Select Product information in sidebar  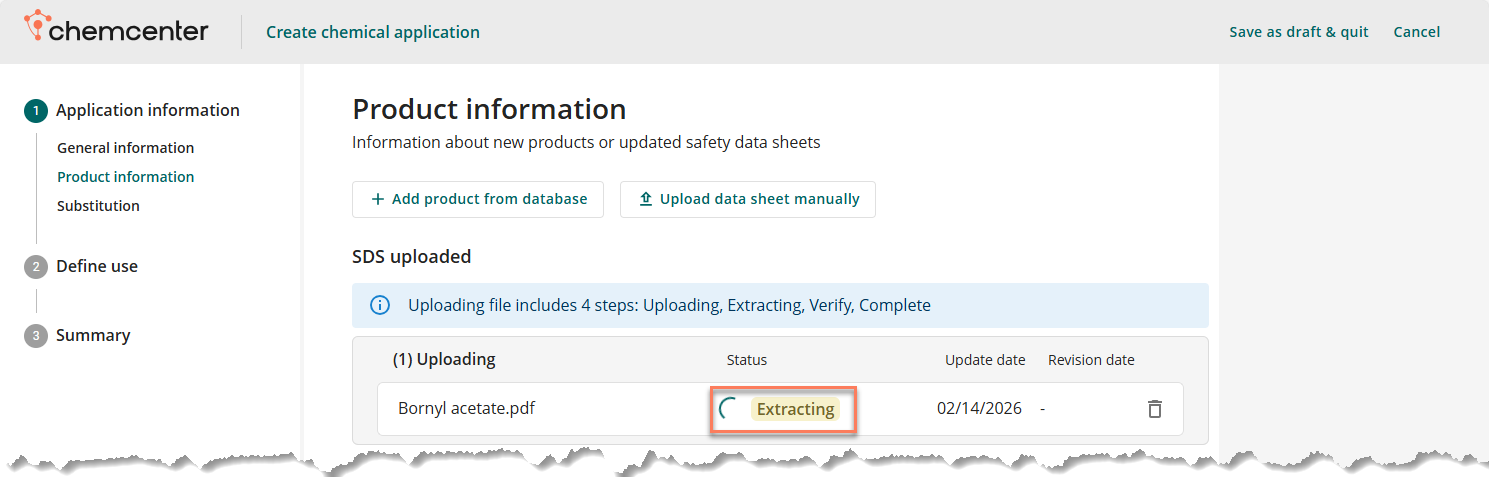click(125, 177)
